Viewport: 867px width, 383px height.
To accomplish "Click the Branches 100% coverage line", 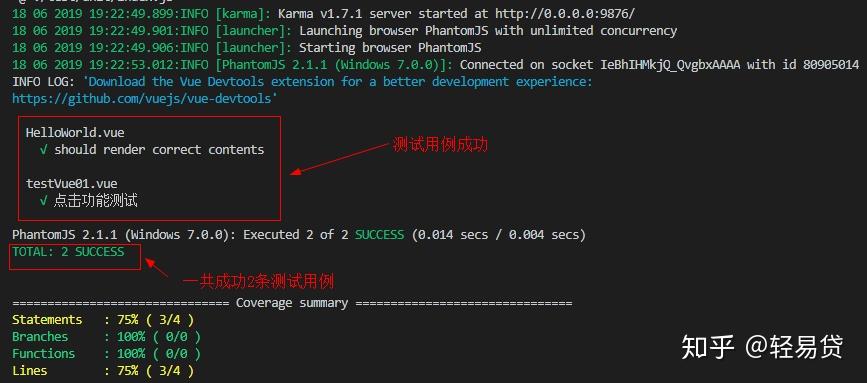I will click(x=107, y=337).
